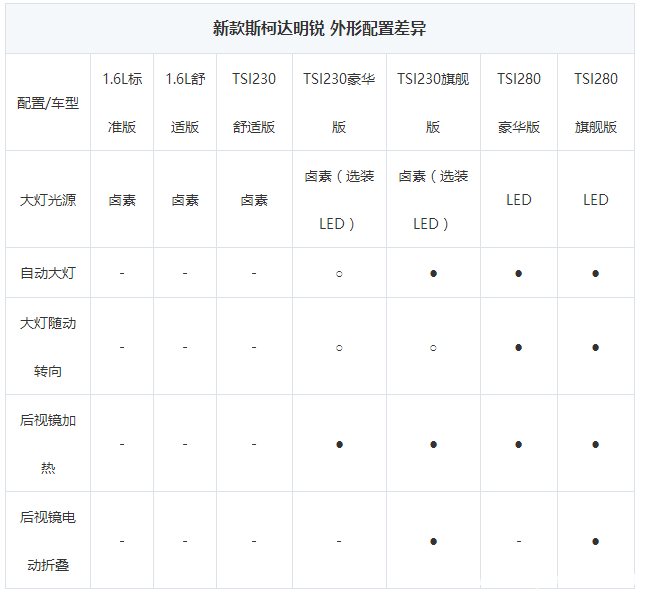Viewport: 646px width, 589px height.
Task: Click 卤素（选装LED）cell under TSI230旗舰版
Action: 433,199
